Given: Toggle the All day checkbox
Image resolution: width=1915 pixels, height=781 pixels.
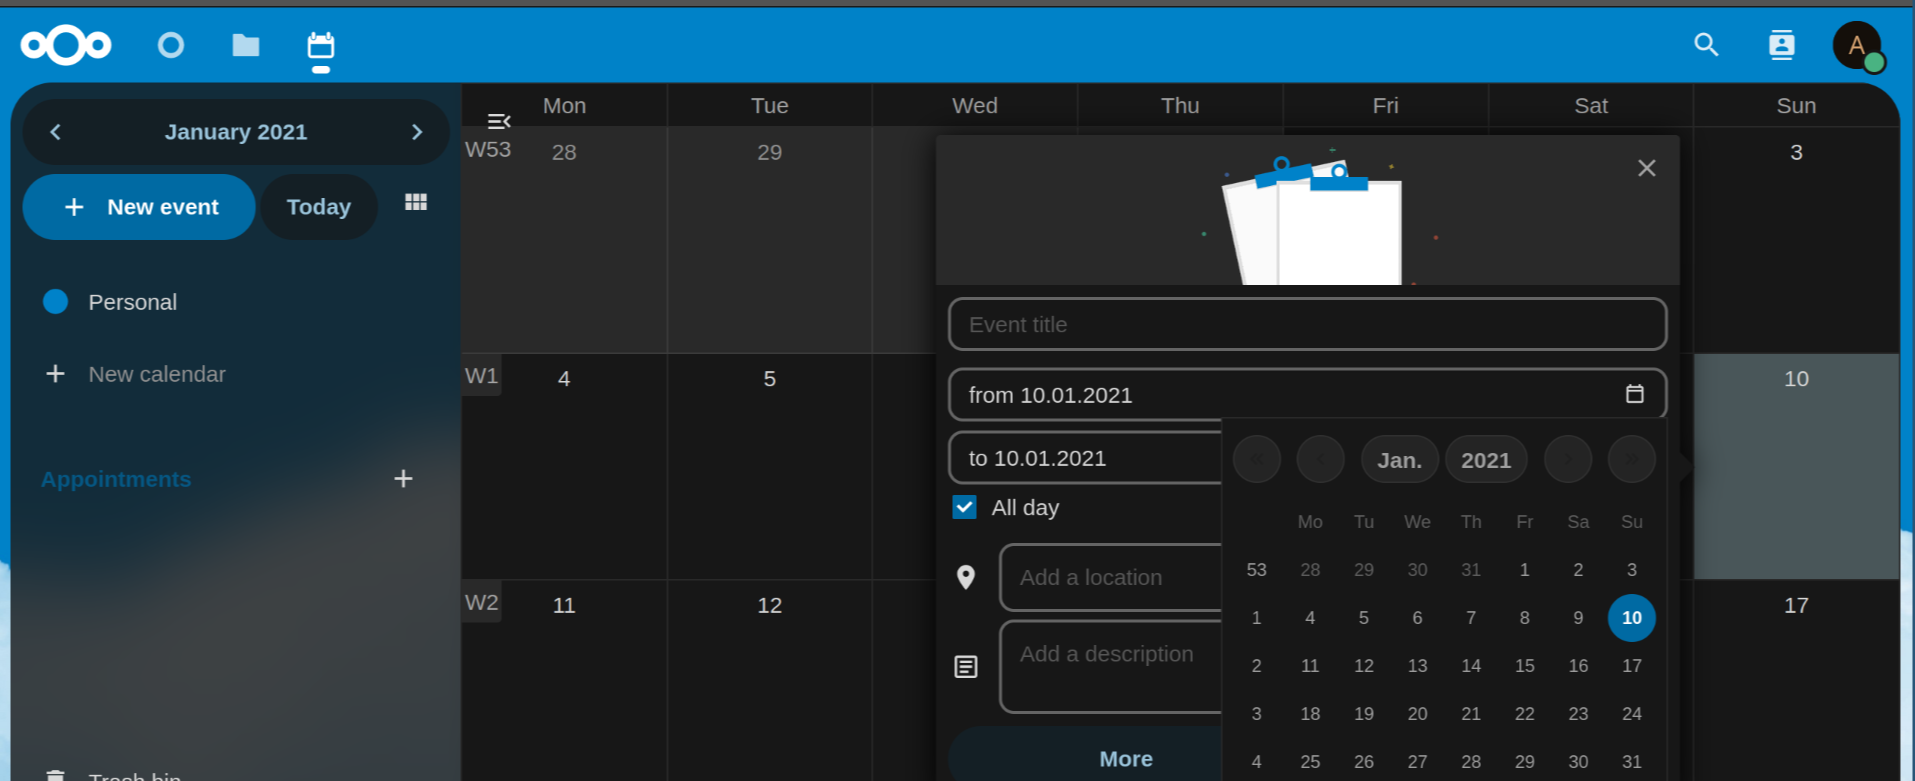Looking at the screenshot, I should pyautogui.click(x=964, y=507).
